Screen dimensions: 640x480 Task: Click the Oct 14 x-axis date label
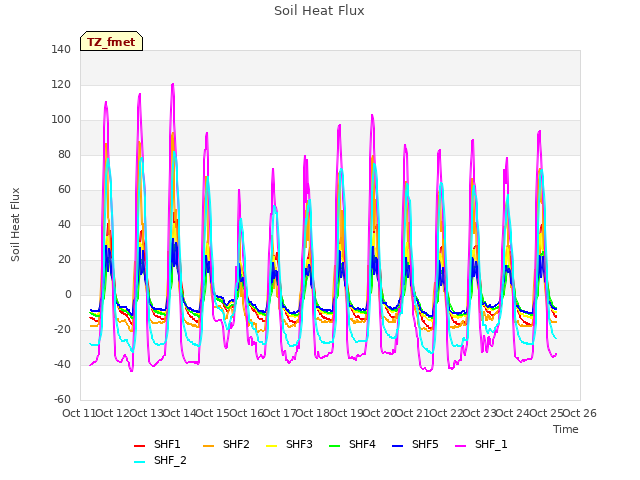pyautogui.click(x=179, y=413)
